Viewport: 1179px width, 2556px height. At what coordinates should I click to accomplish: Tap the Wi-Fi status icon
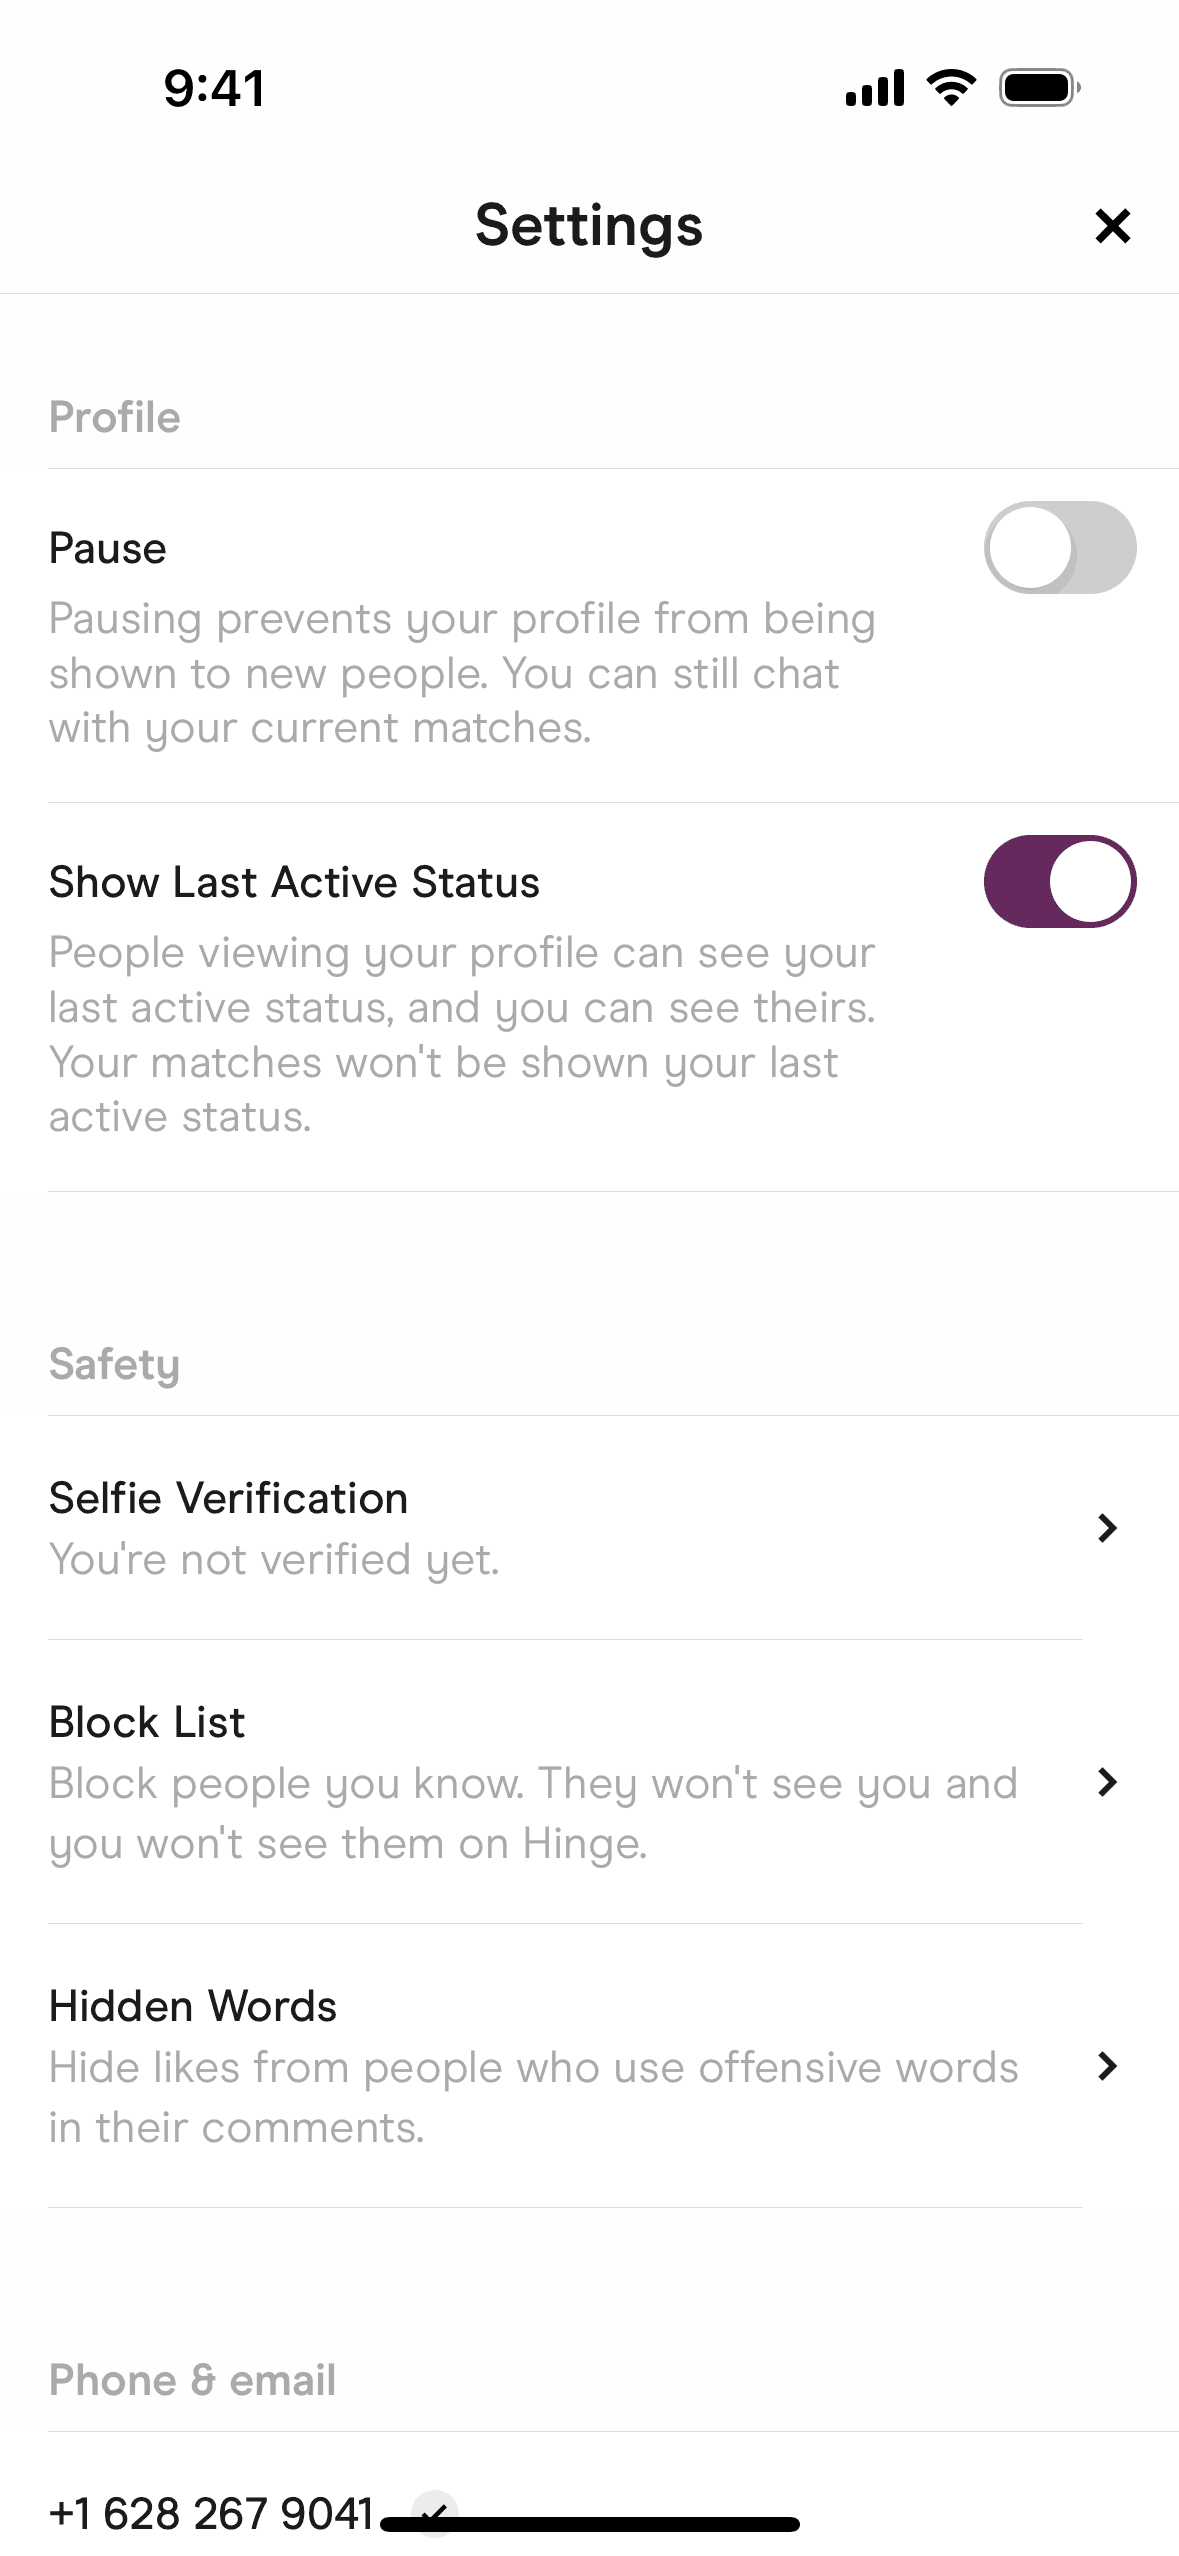[951, 88]
